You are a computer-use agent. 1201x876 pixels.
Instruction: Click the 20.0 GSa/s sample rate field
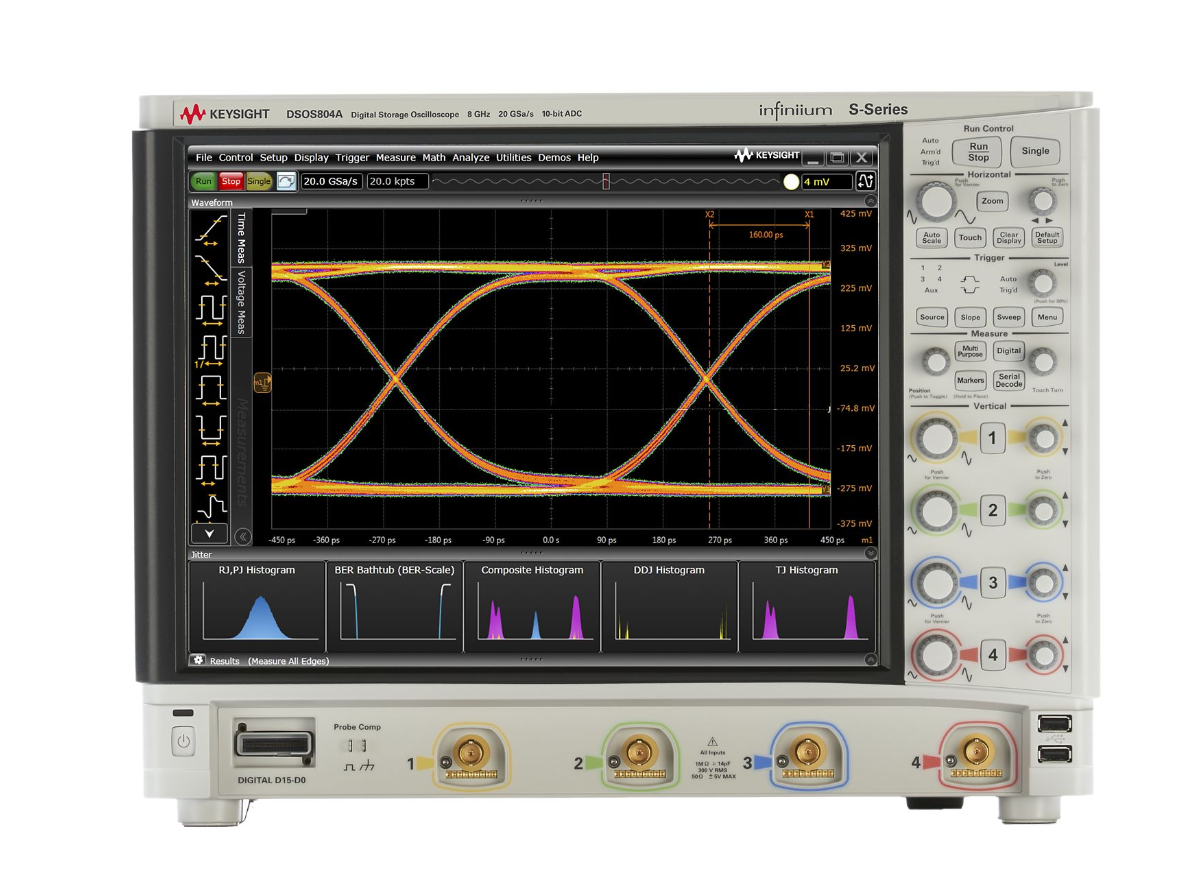[332, 181]
